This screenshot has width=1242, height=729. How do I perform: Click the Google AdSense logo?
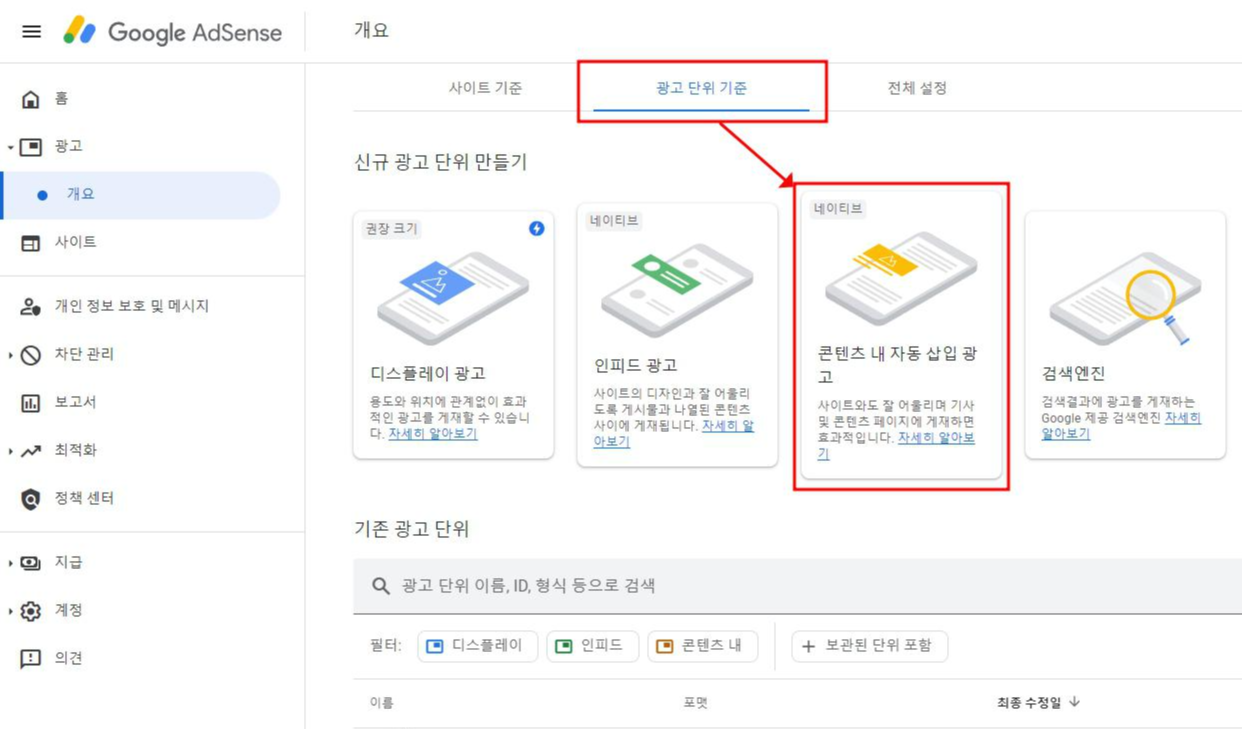(175, 32)
